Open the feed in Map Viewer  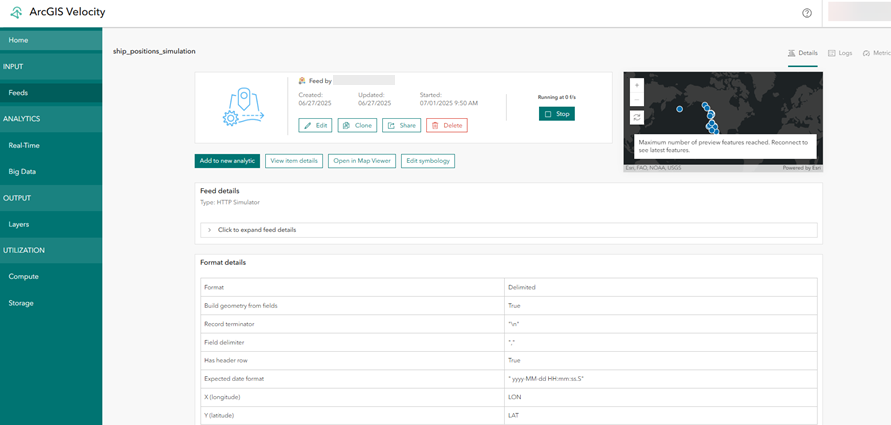point(362,161)
